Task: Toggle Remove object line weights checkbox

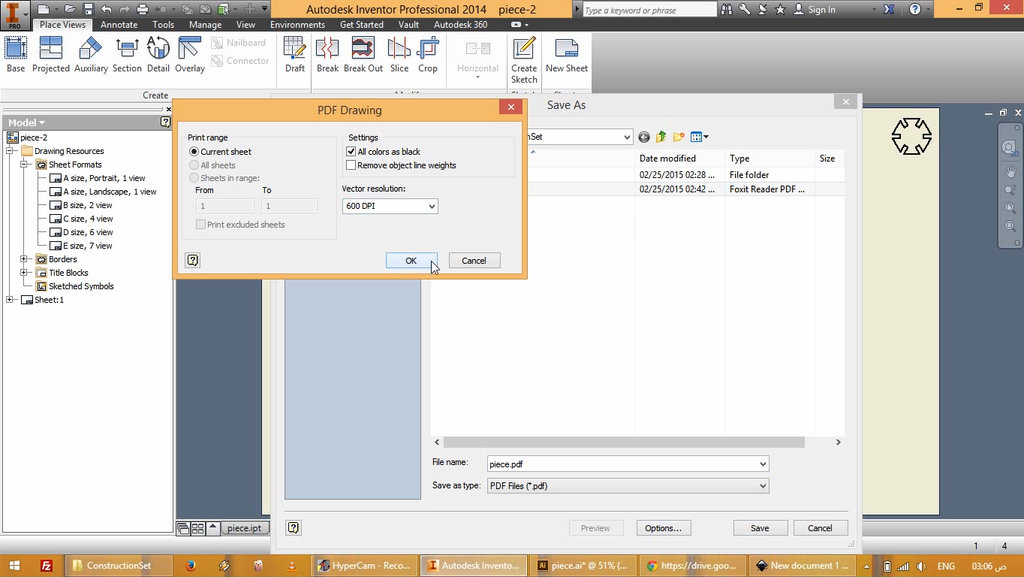Action: point(351,165)
